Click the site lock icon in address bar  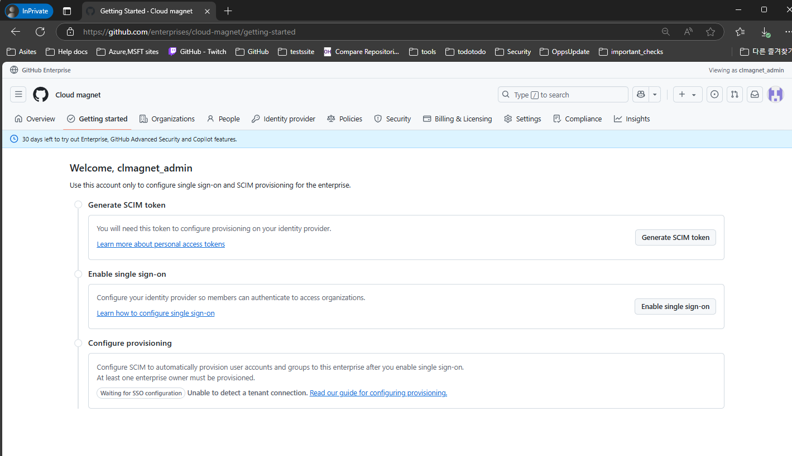pos(70,32)
